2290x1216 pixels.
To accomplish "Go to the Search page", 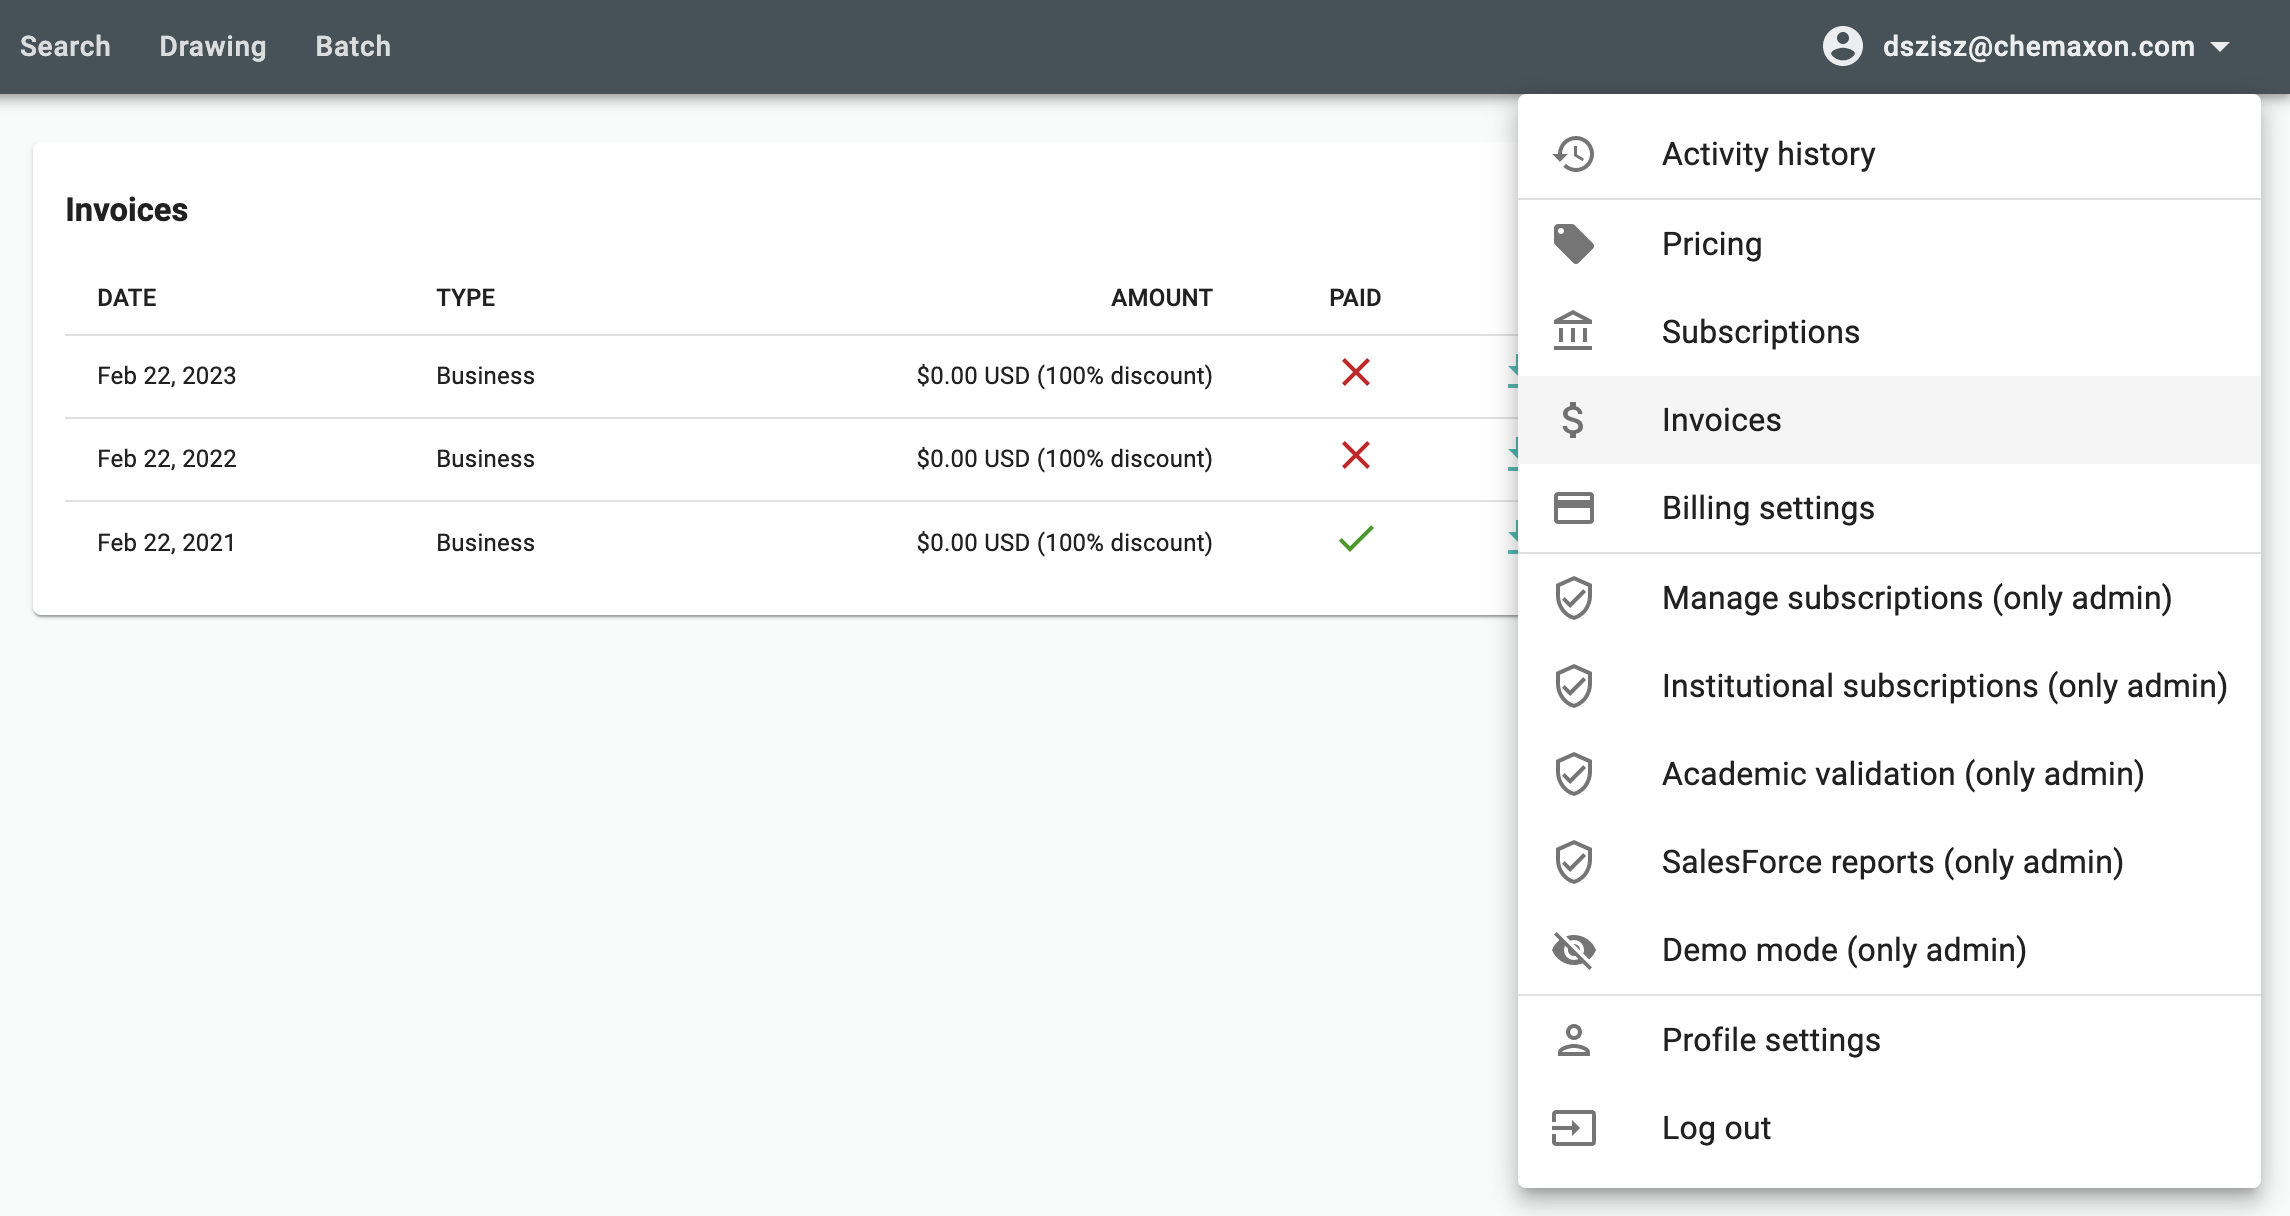I will (65, 46).
